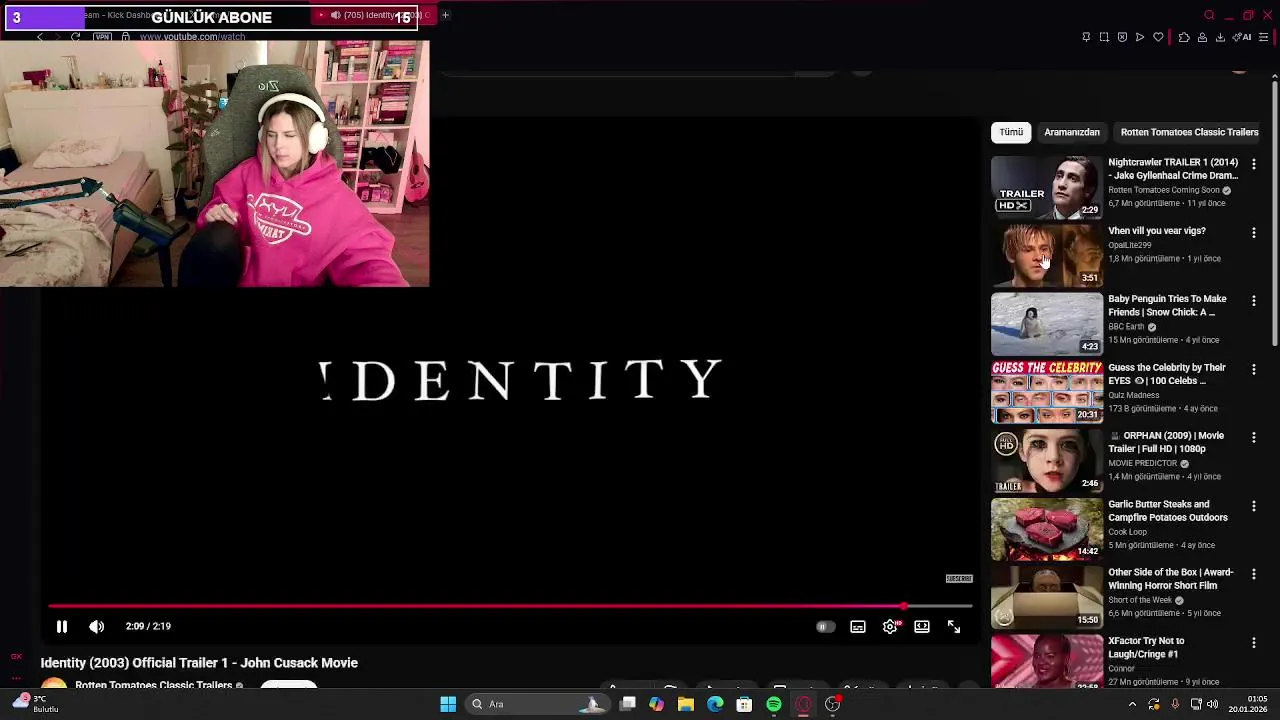The width and height of the screenshot is (1280, 720).
Task: Open Guess the Celebrity by Their EYES video
Action: pyautogui.click(x=1166, y=374)
